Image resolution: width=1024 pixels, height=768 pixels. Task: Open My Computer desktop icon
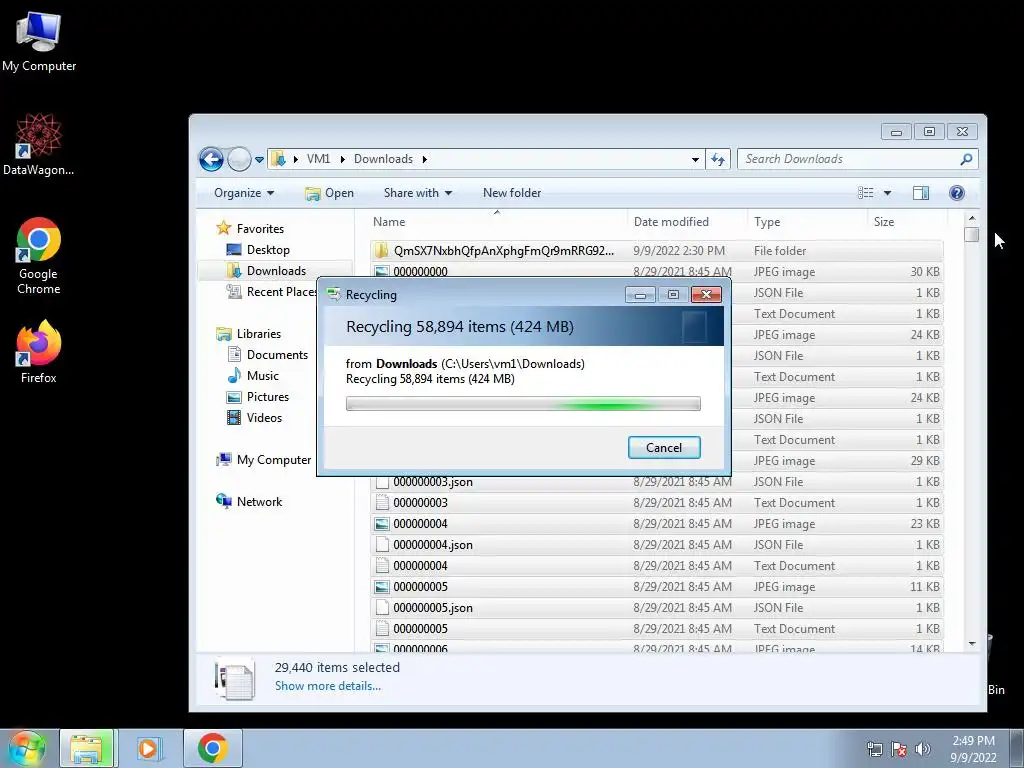(x=39, y=41)
